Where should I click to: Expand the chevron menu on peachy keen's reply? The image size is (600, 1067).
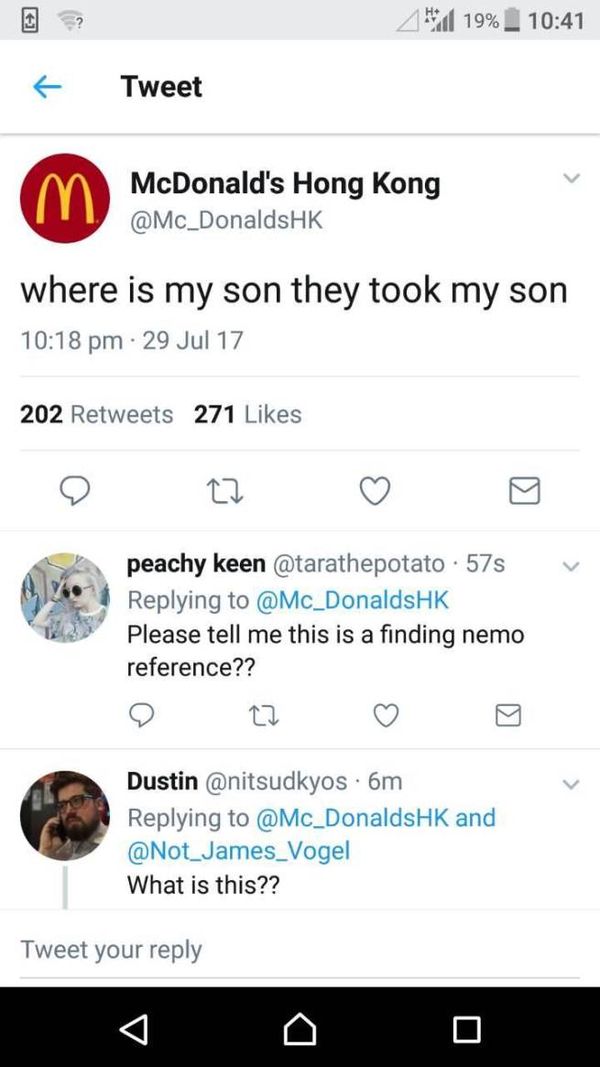click(x=571, y=566)
